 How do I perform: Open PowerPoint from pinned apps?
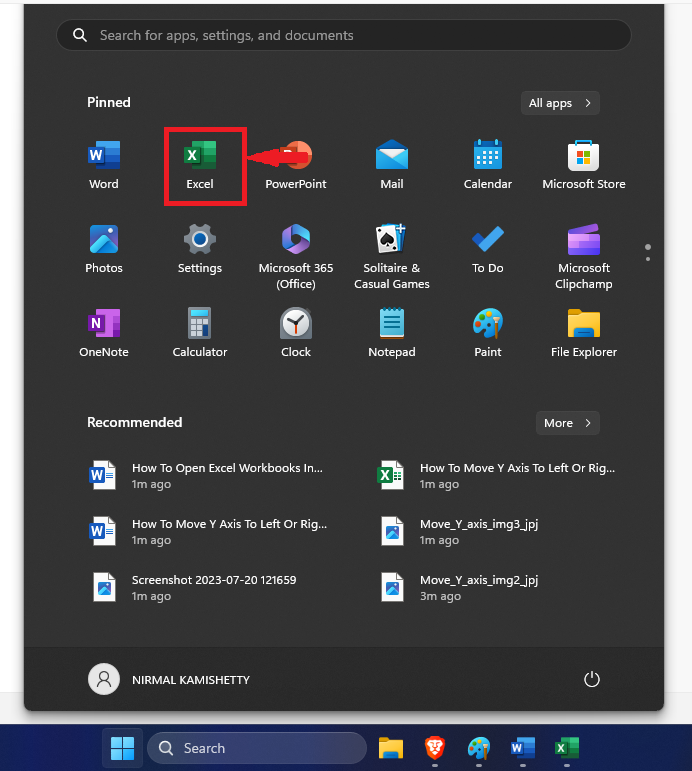tap(296, 166)
